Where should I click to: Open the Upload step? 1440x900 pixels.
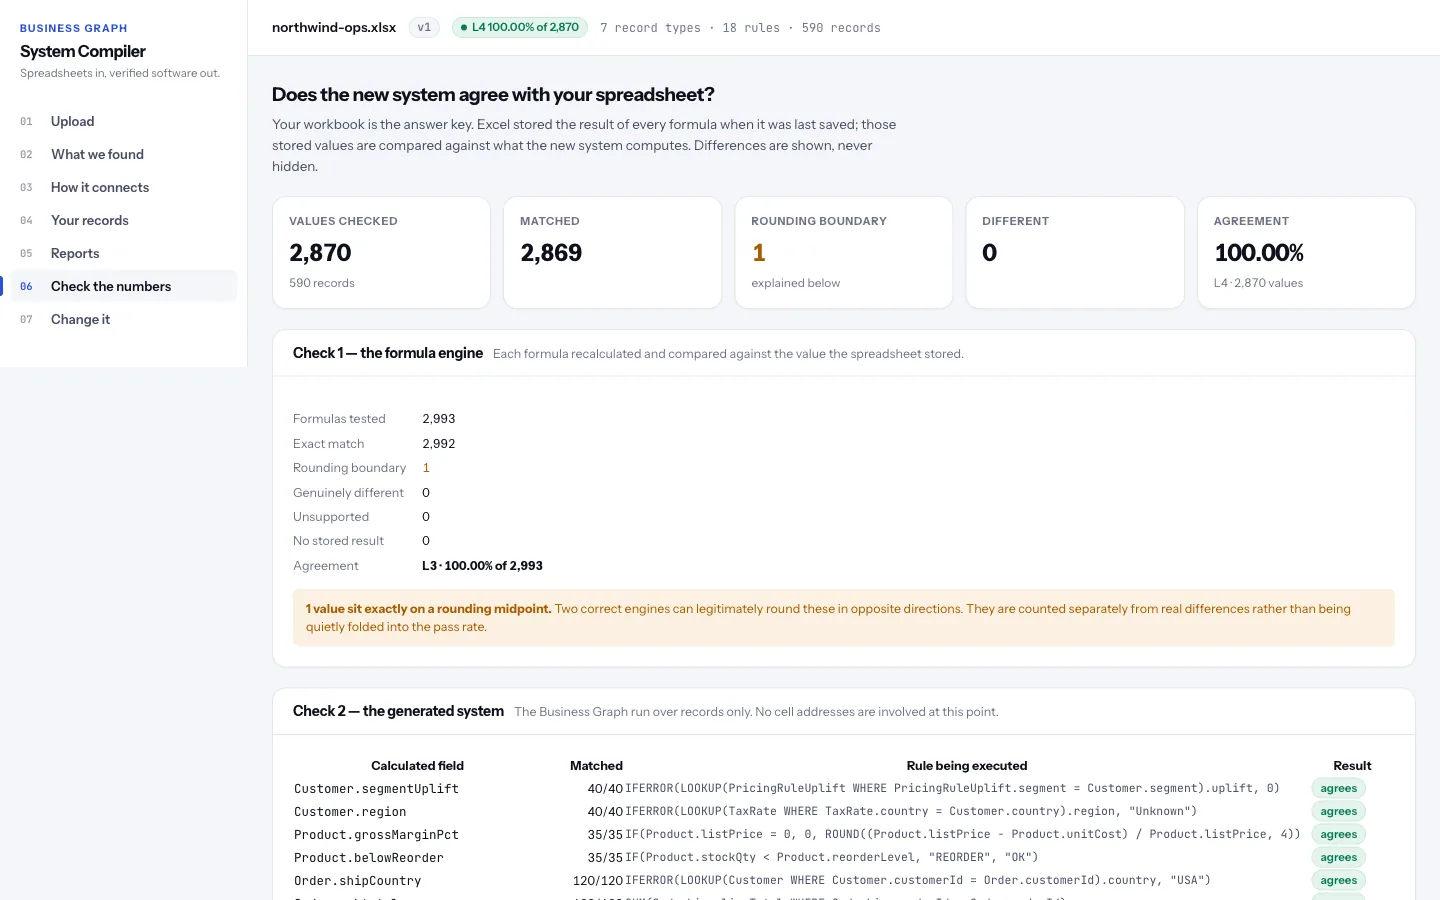tap(123, 121)
